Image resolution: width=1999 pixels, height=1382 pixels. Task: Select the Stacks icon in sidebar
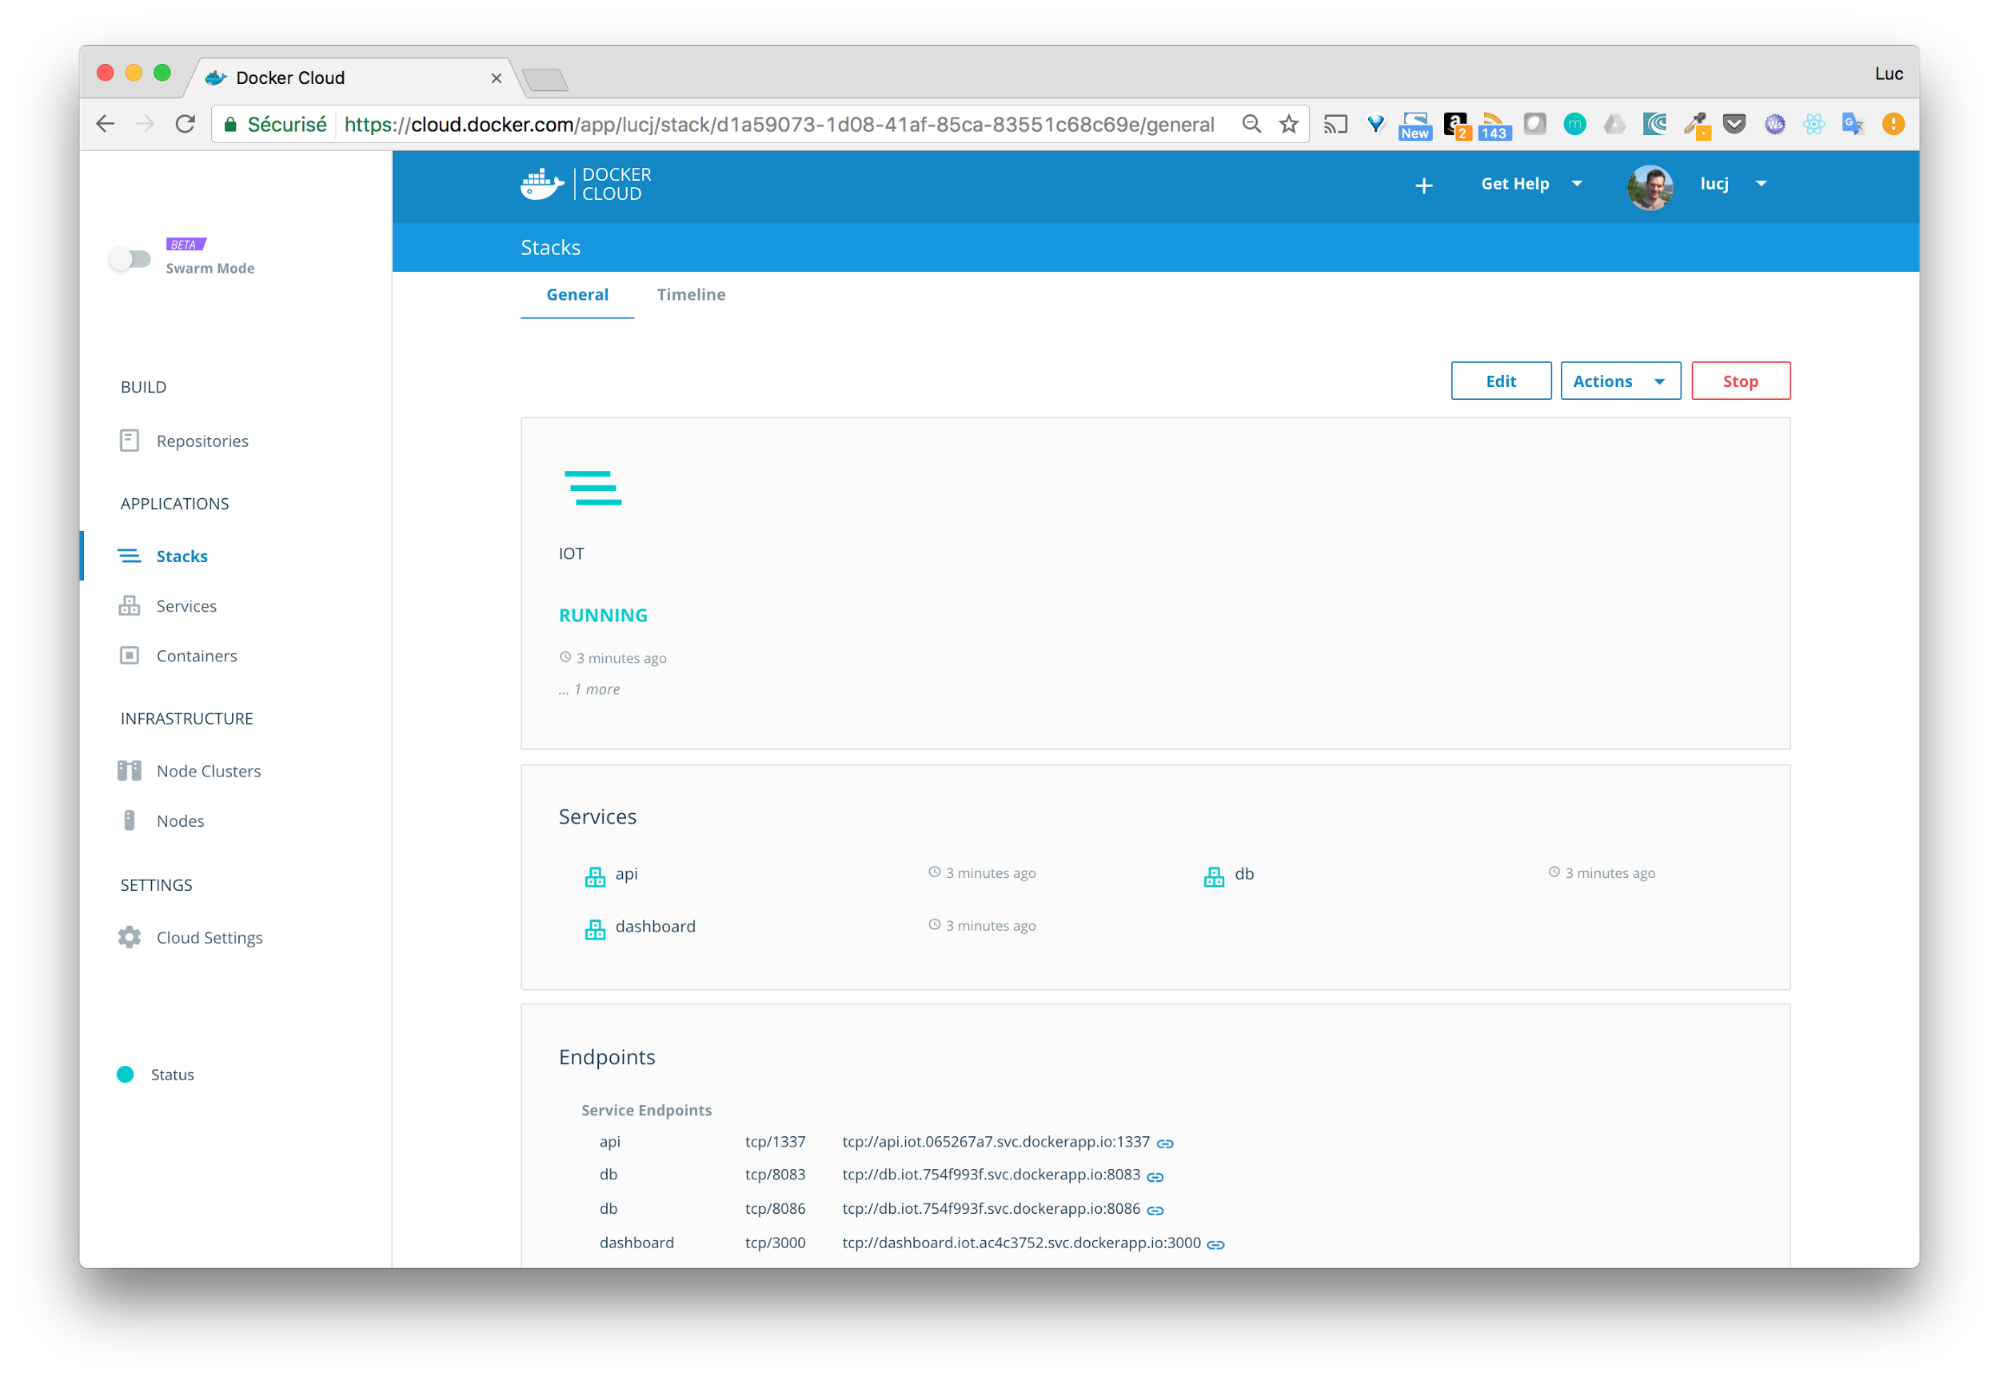(x=129, y=555)
